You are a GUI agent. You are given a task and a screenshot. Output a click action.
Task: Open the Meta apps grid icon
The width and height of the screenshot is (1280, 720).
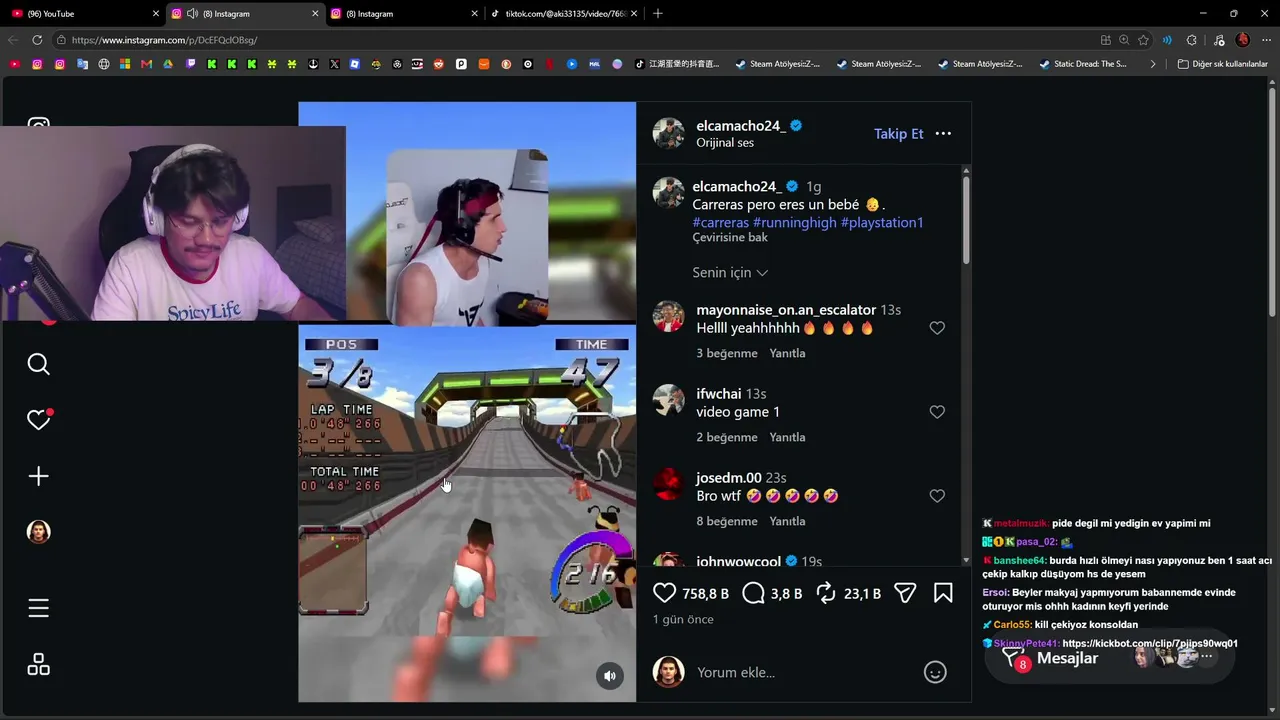(38, 665)
